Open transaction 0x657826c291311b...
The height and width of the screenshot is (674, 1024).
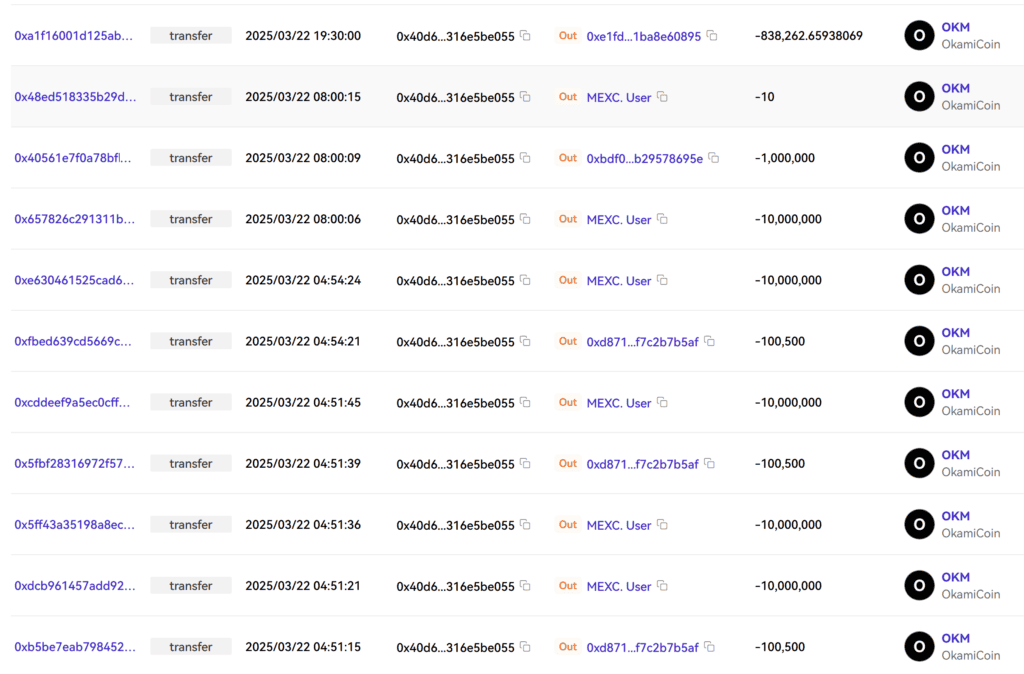(x=74, y=219)
